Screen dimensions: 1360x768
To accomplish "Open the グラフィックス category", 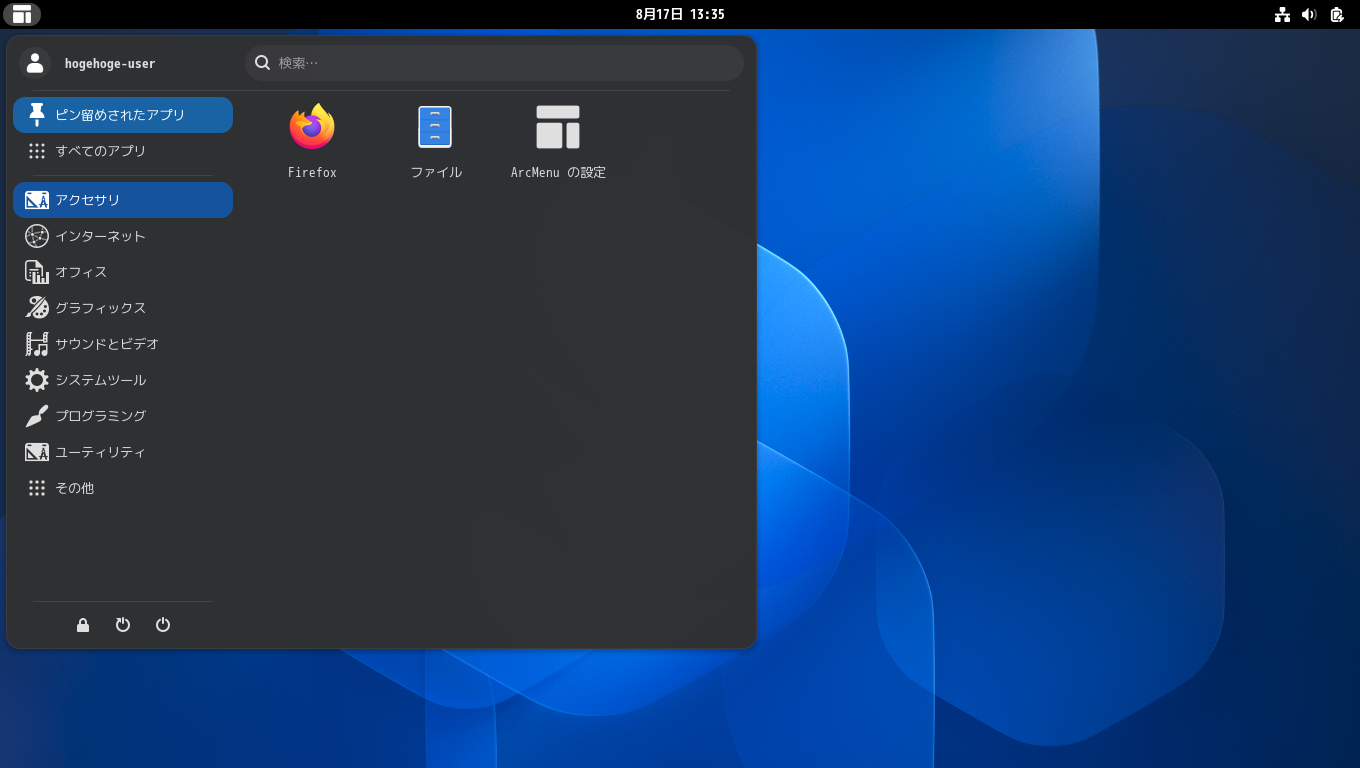I will [123, 308].
